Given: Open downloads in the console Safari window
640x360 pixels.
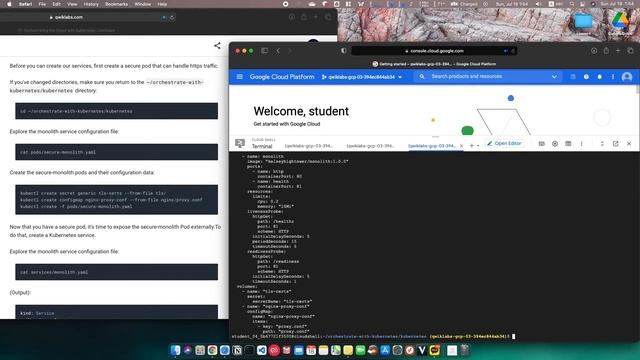Looking at the screenshot, I should [x=594, y=51].
